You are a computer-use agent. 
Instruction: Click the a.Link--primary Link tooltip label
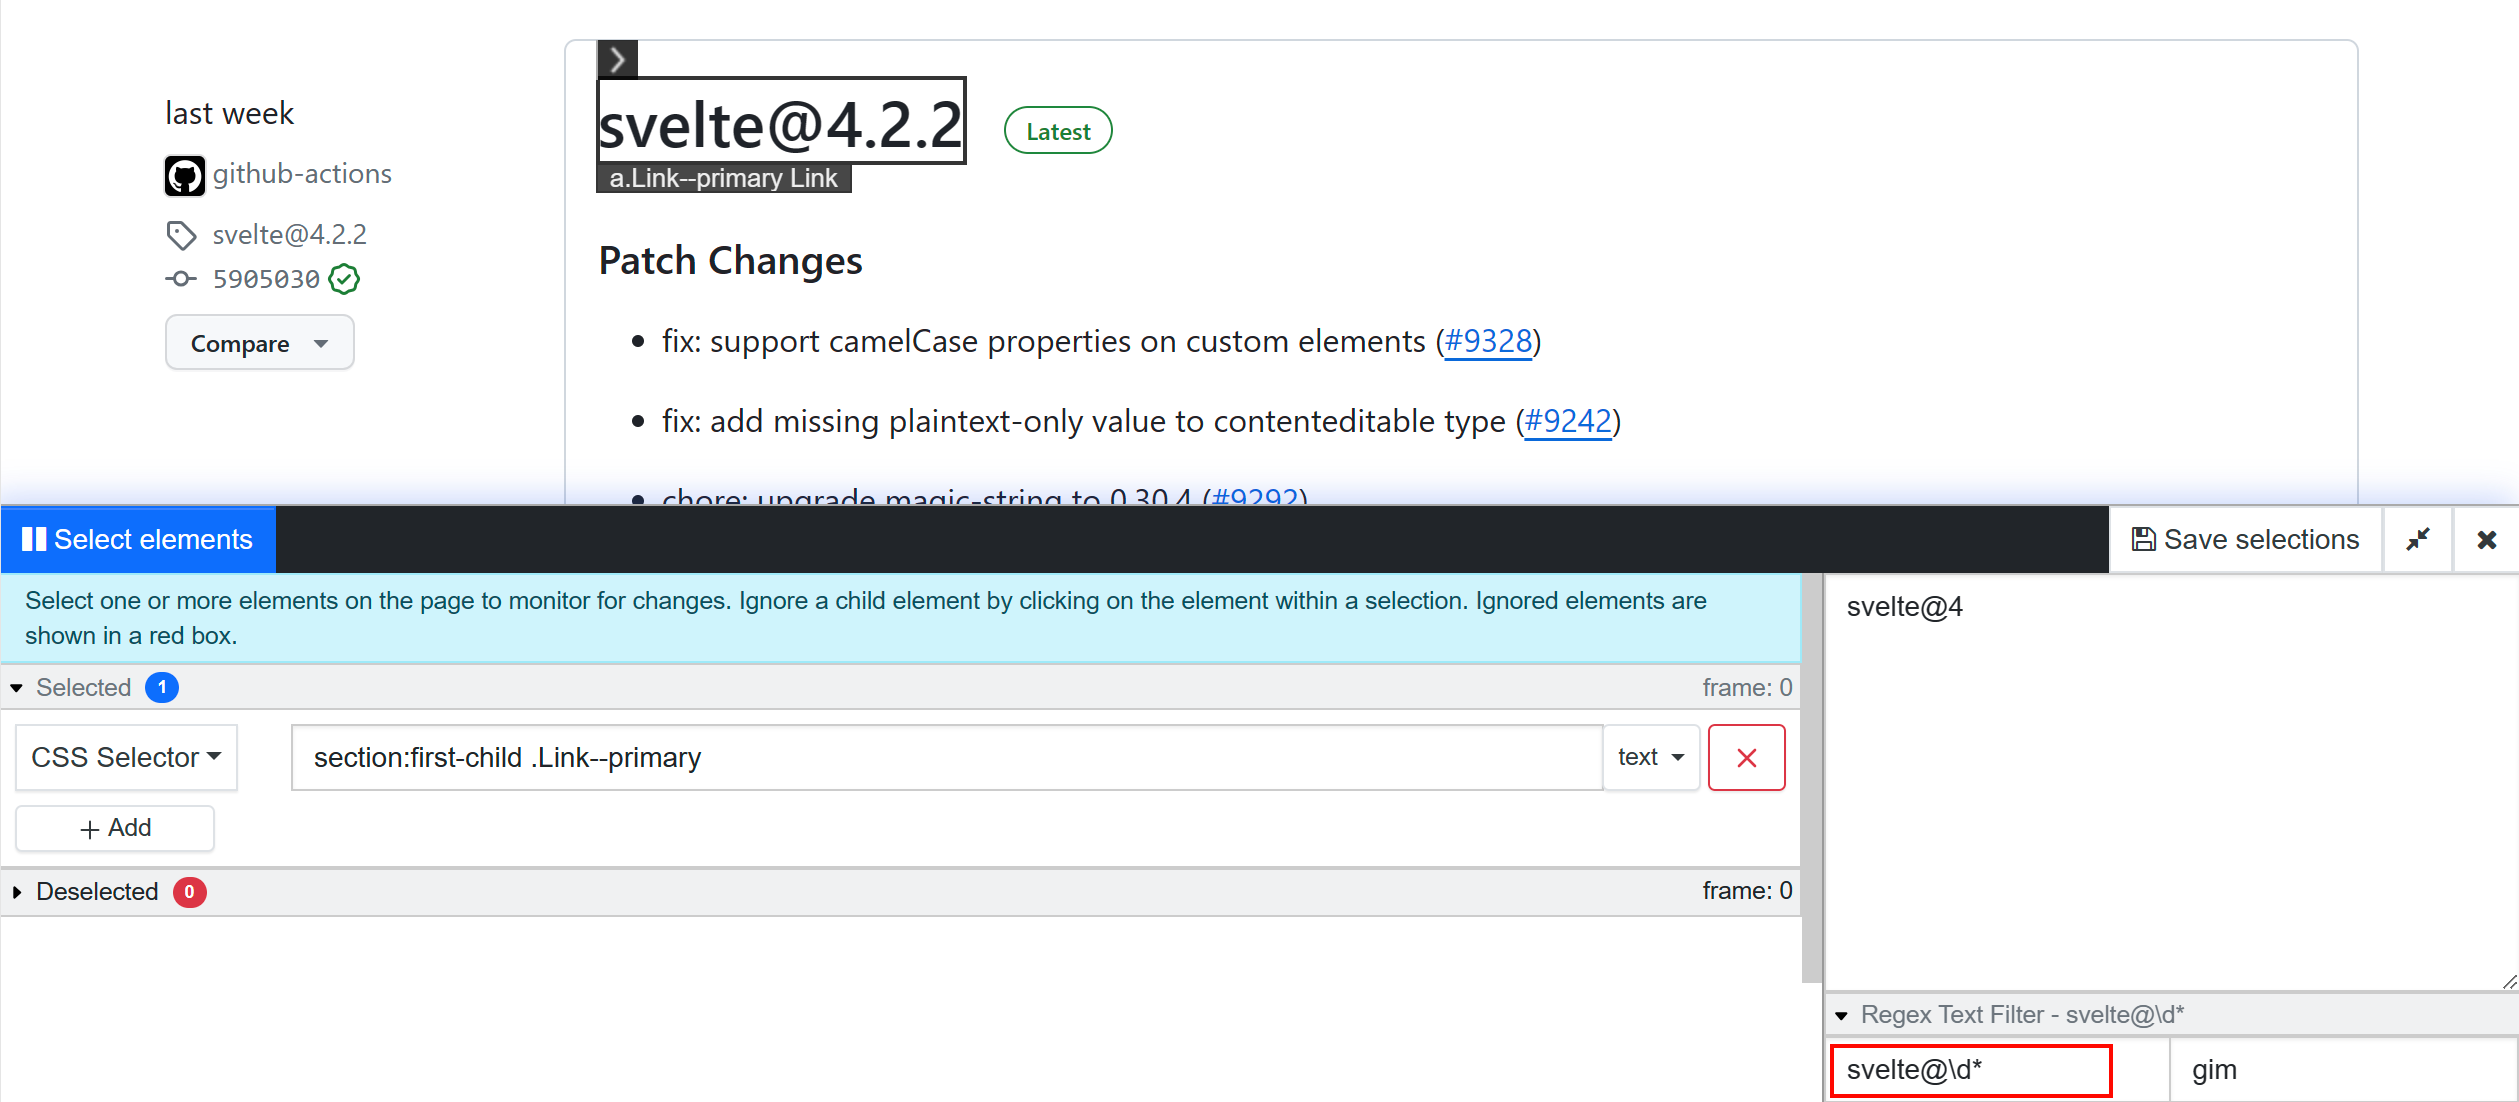pos(724,178)
